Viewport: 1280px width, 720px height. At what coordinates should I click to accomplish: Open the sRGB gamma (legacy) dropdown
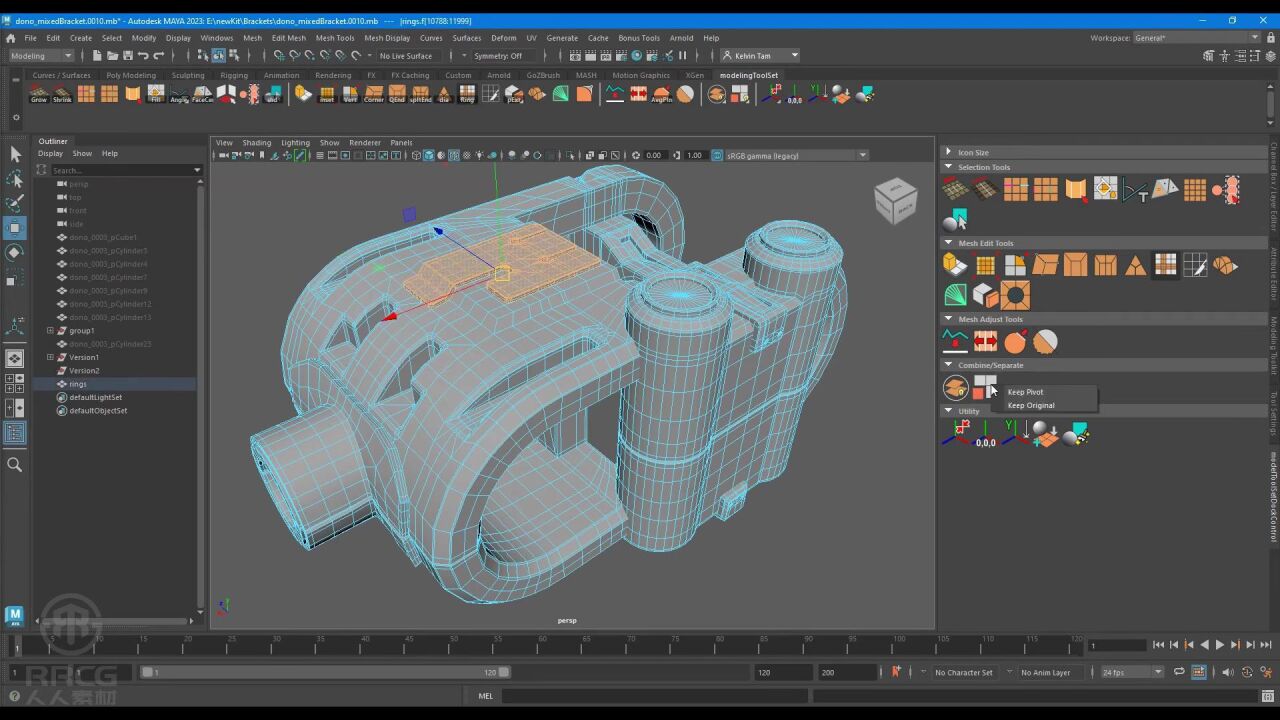(862, 155)
